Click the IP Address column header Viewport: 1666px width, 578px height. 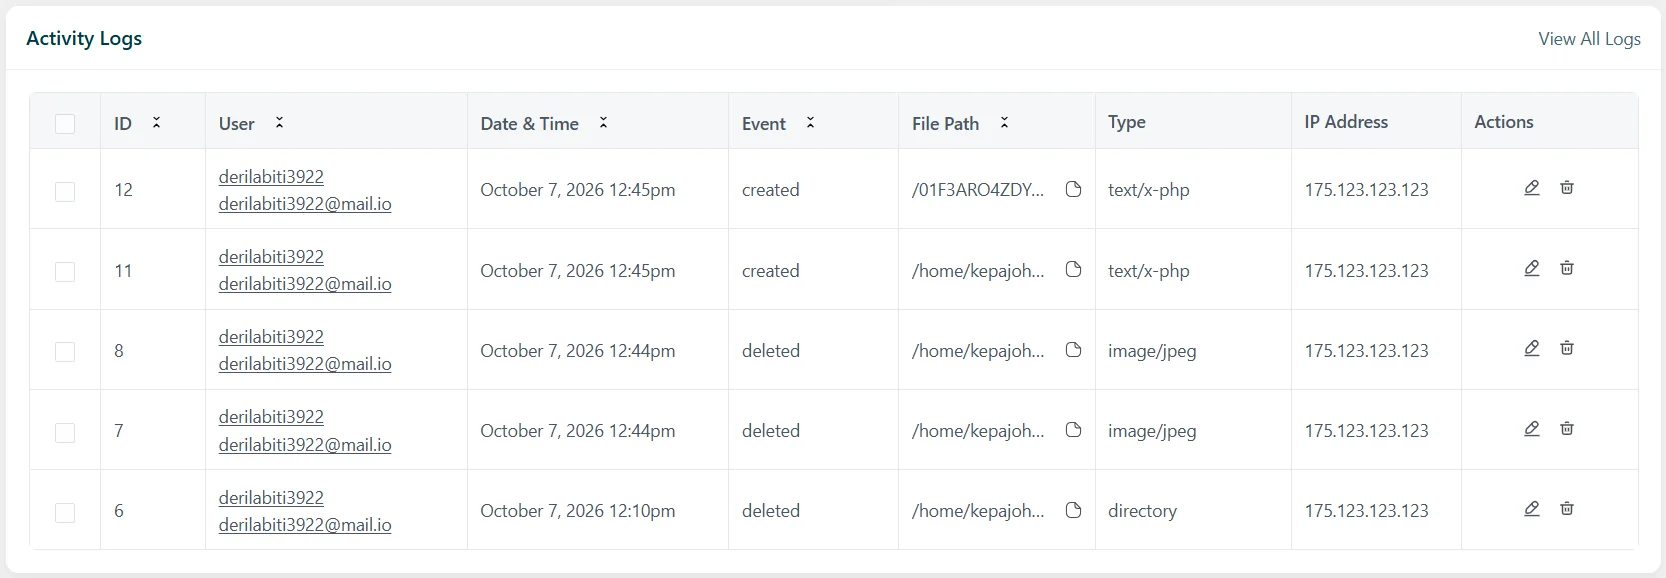tap(1346, 121)
